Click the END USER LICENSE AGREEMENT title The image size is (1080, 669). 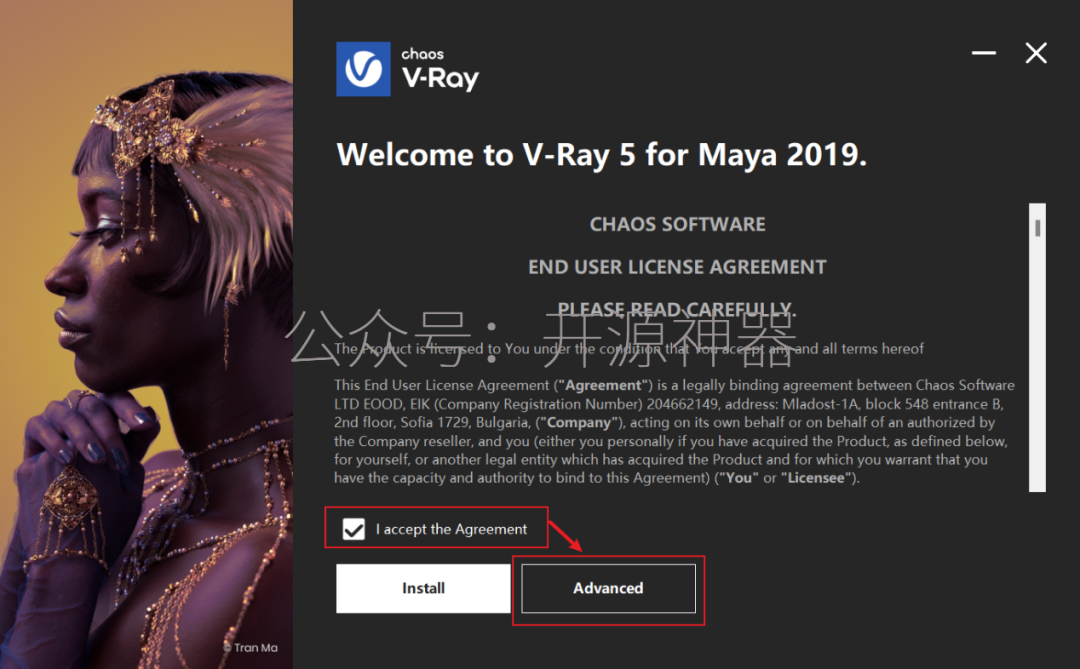[x=677, y=267]
